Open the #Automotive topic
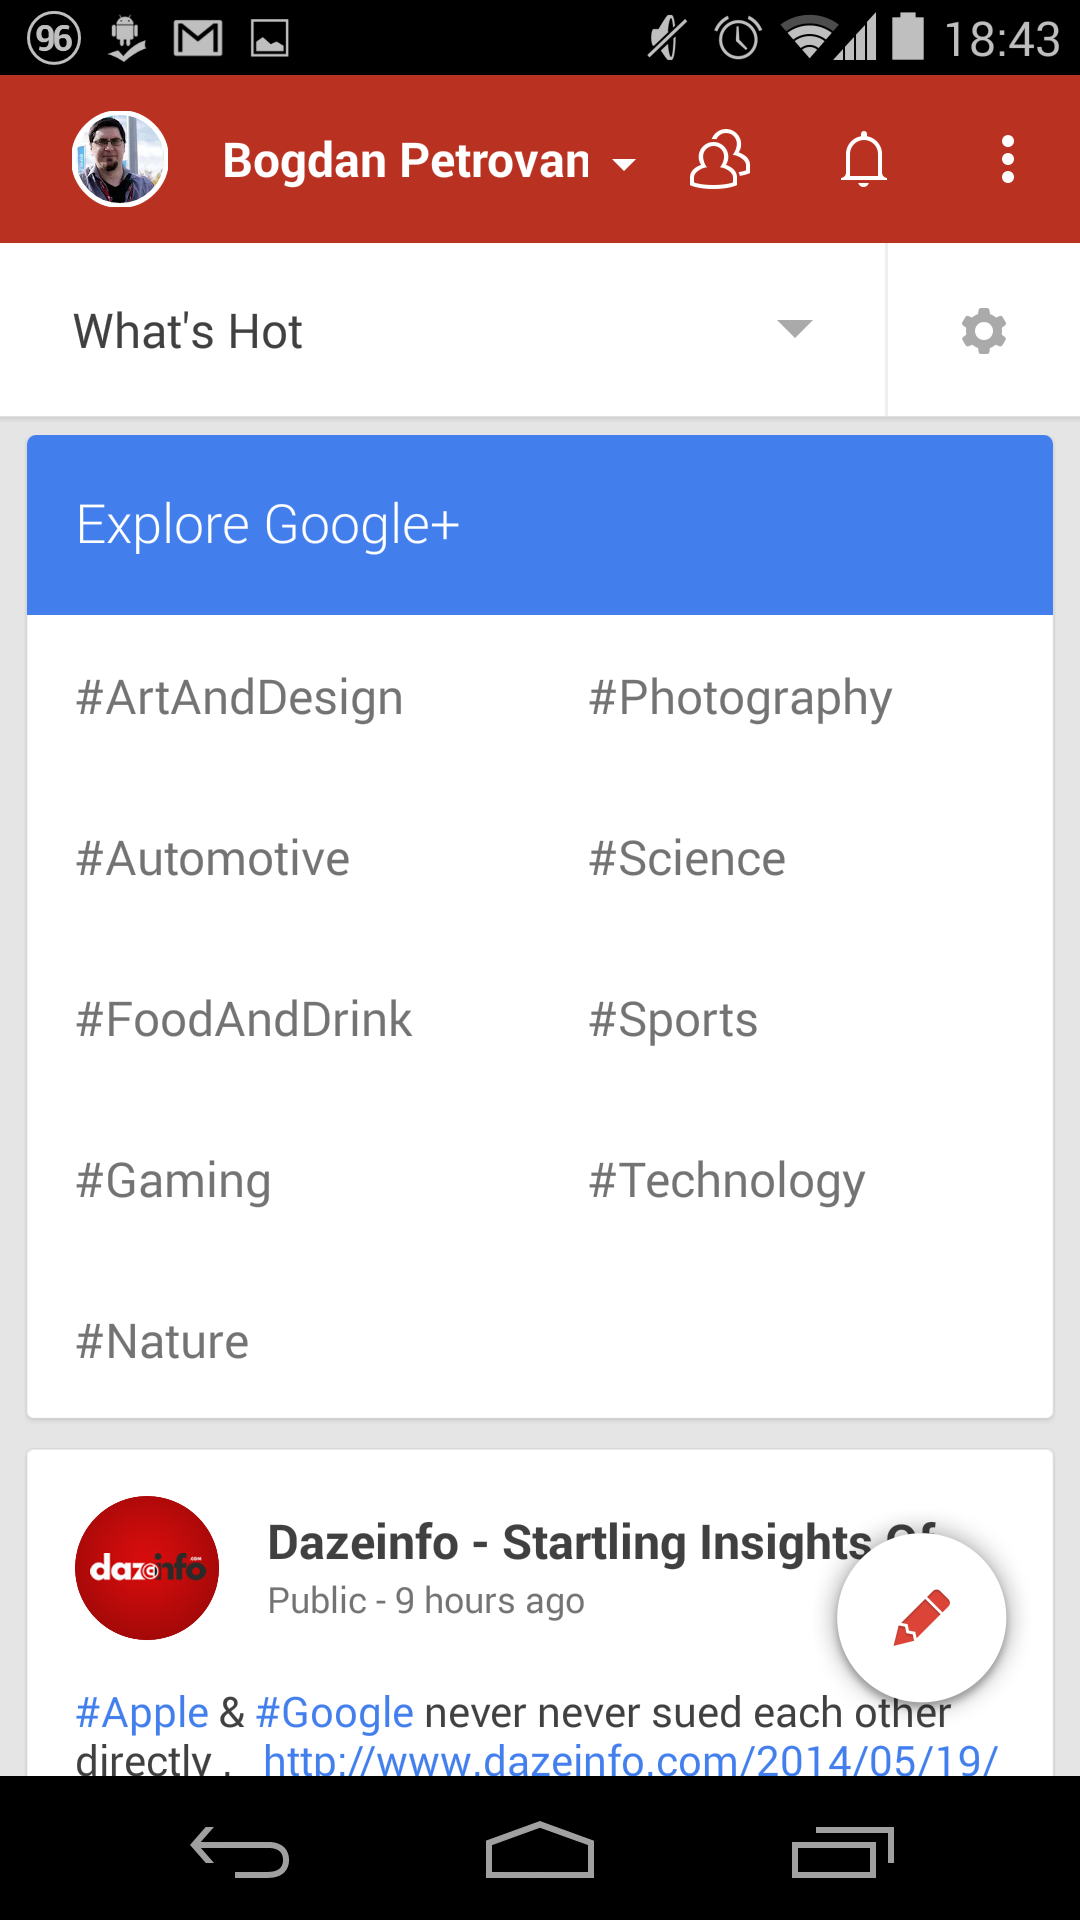Viewport: 1080px width, 1920px height. pos(213,859)
